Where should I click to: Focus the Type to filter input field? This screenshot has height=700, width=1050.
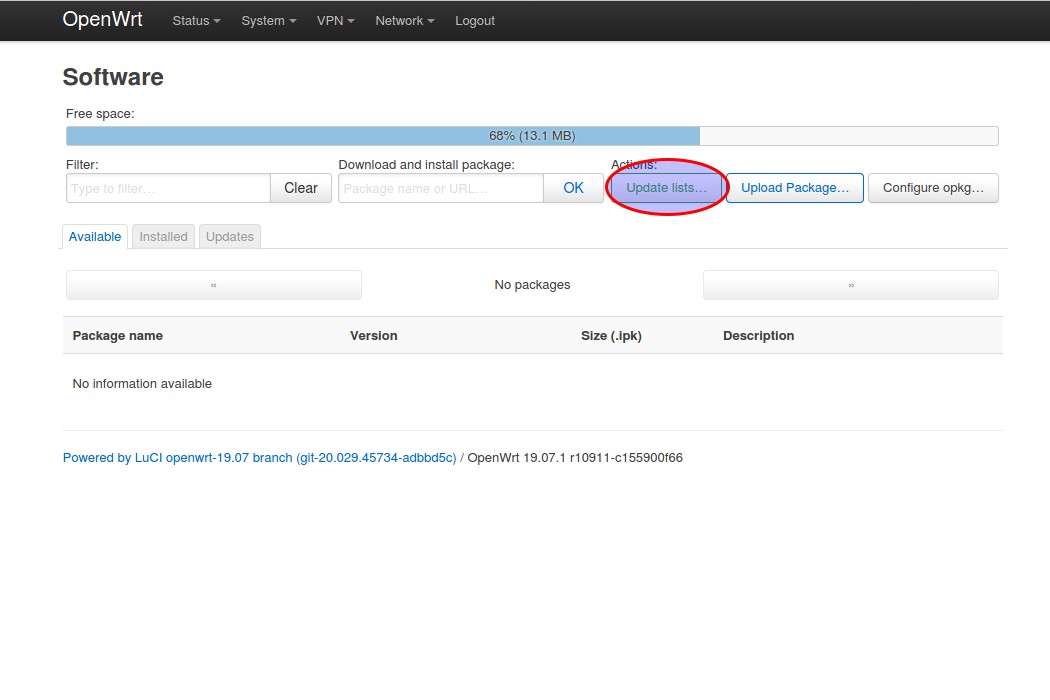pyautogui.click(x=168, y=188)
